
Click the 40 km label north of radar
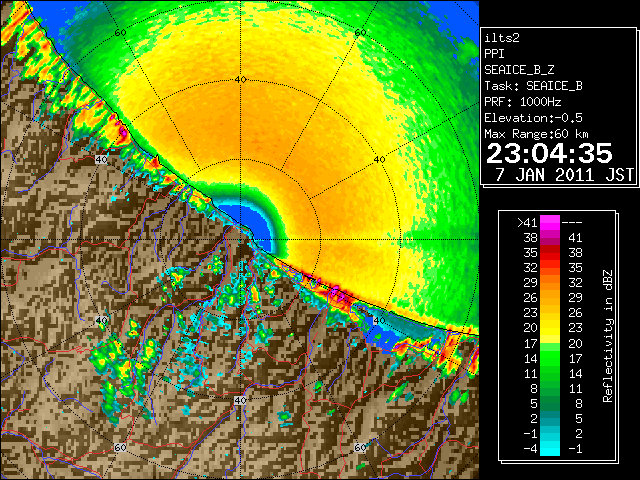[240, 80]
